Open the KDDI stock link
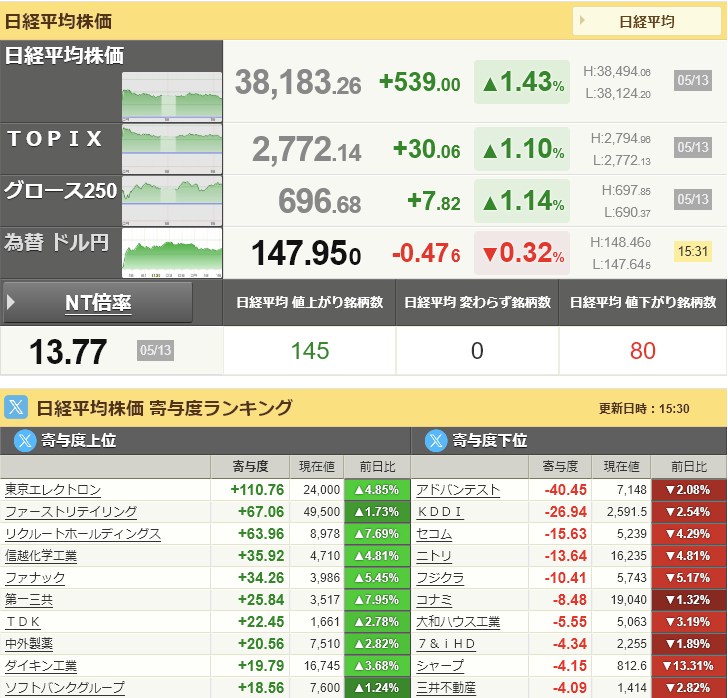 (x=439, y=512)
